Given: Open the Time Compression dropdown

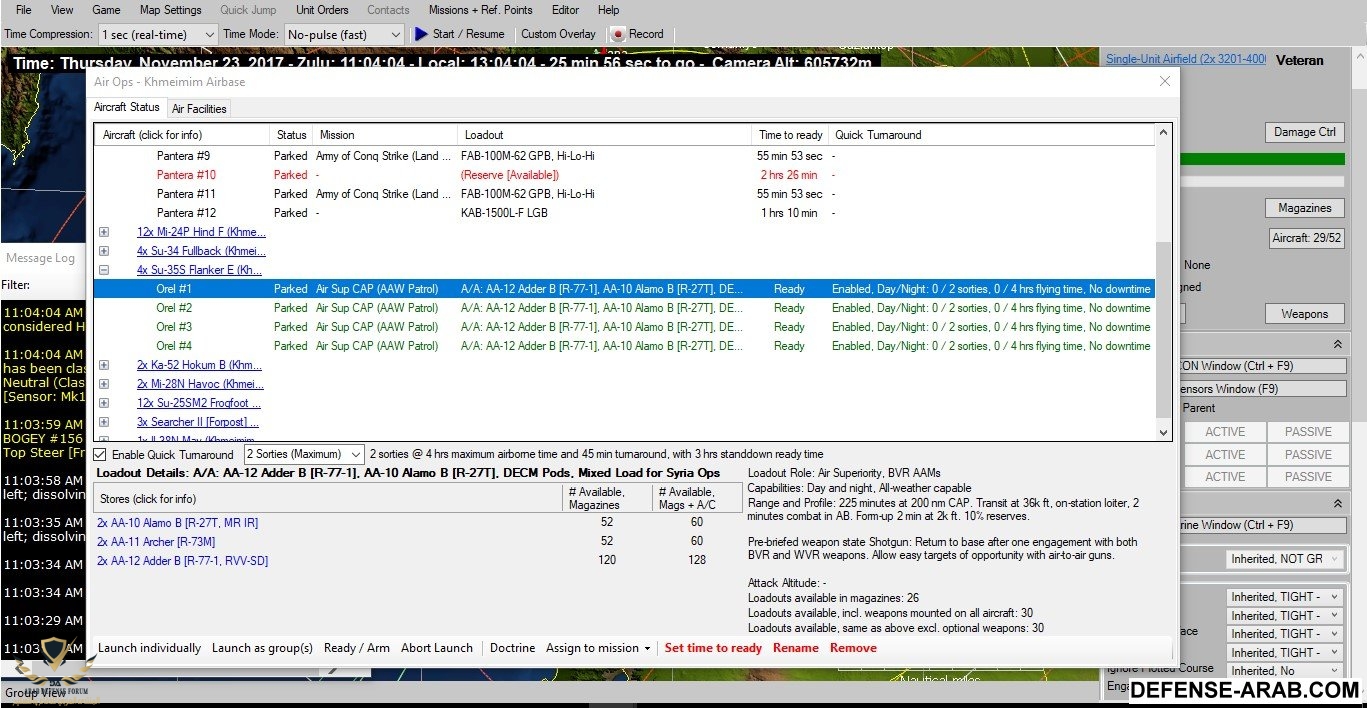Looking at the screenshot, I should click(158, 34).
